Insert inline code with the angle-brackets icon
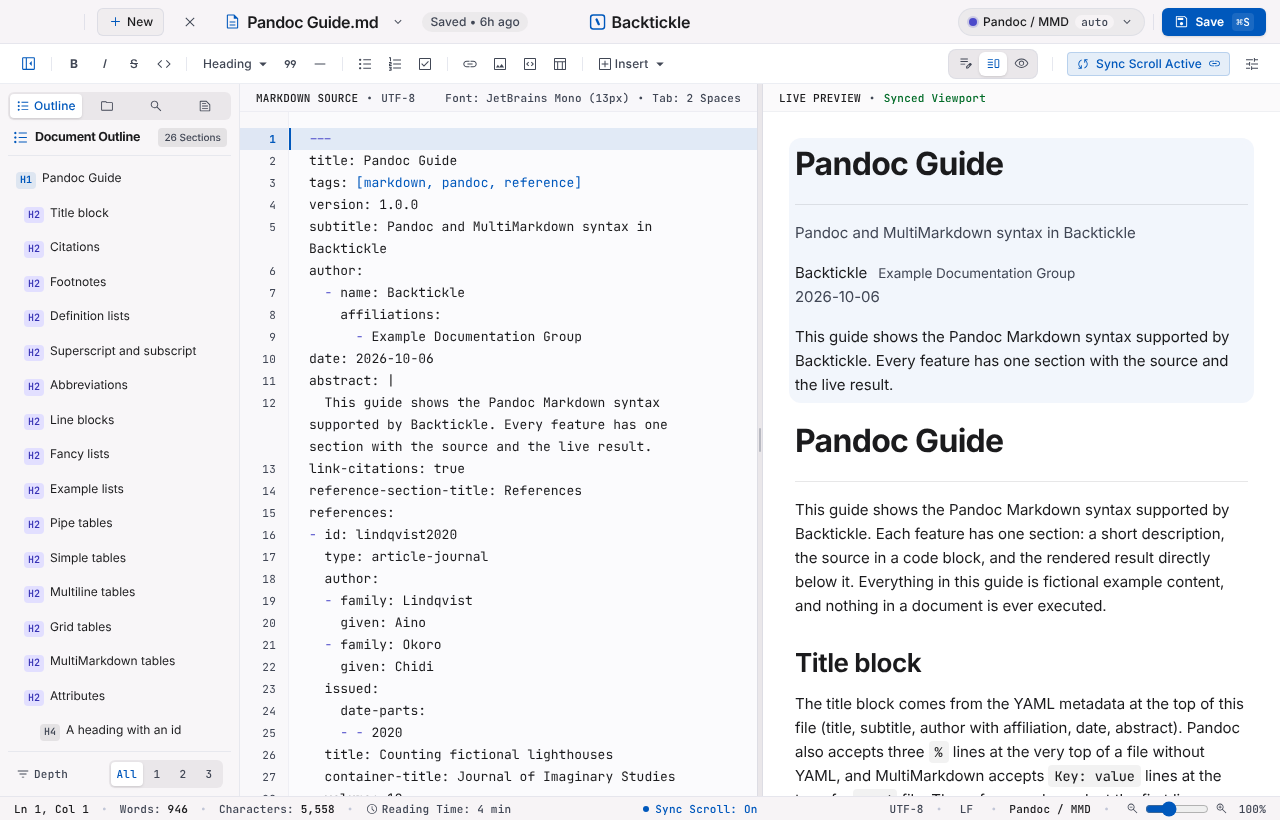The image size is (1280, 820). pyautogui.click(x=164, y=64)
